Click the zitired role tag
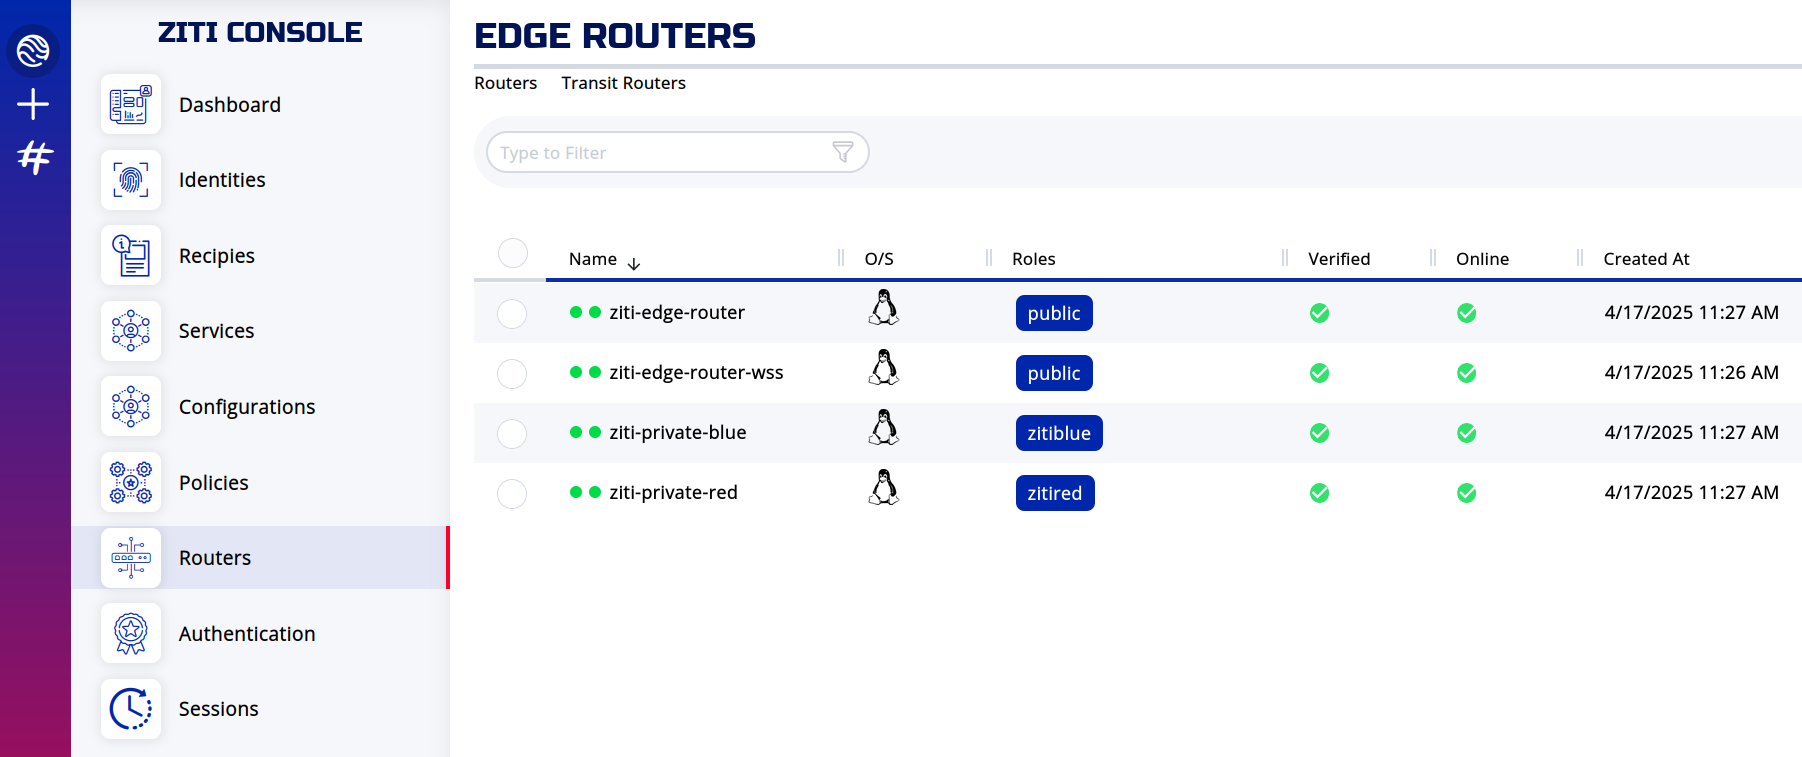The height and width of the screenshot is (757, 1802). 1055,493
